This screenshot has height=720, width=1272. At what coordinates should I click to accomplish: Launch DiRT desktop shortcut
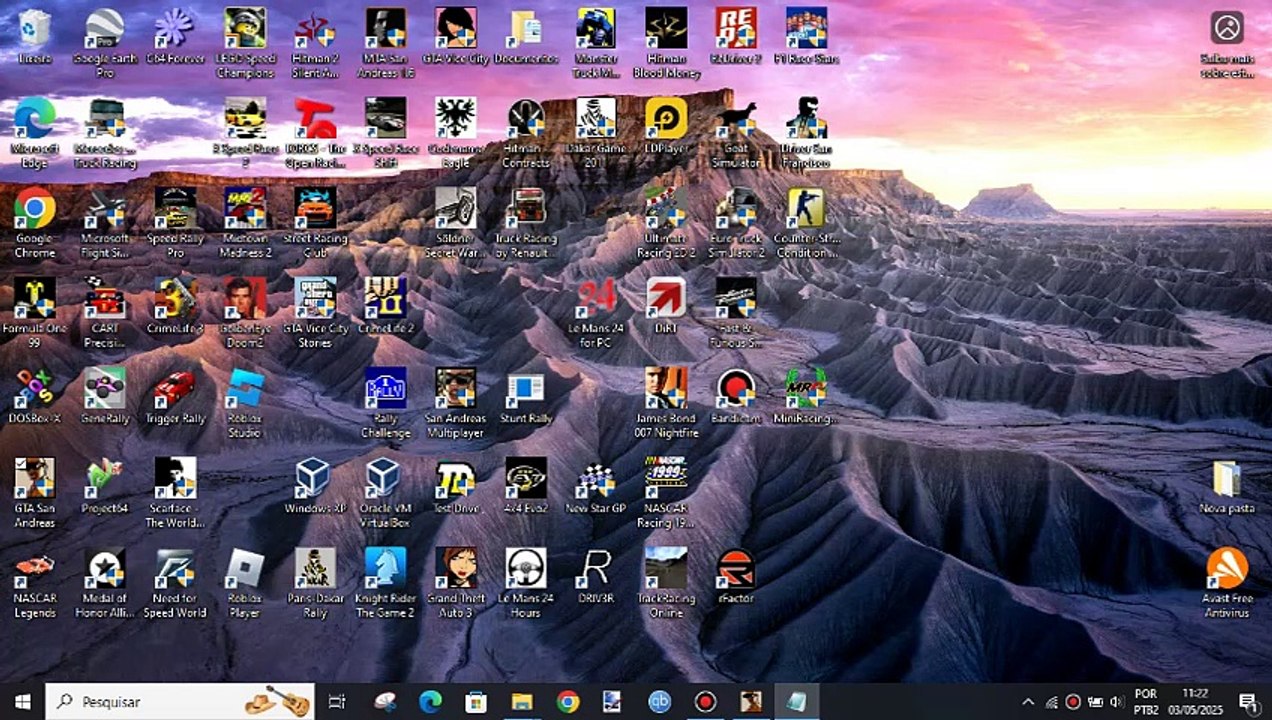[665, 308]
